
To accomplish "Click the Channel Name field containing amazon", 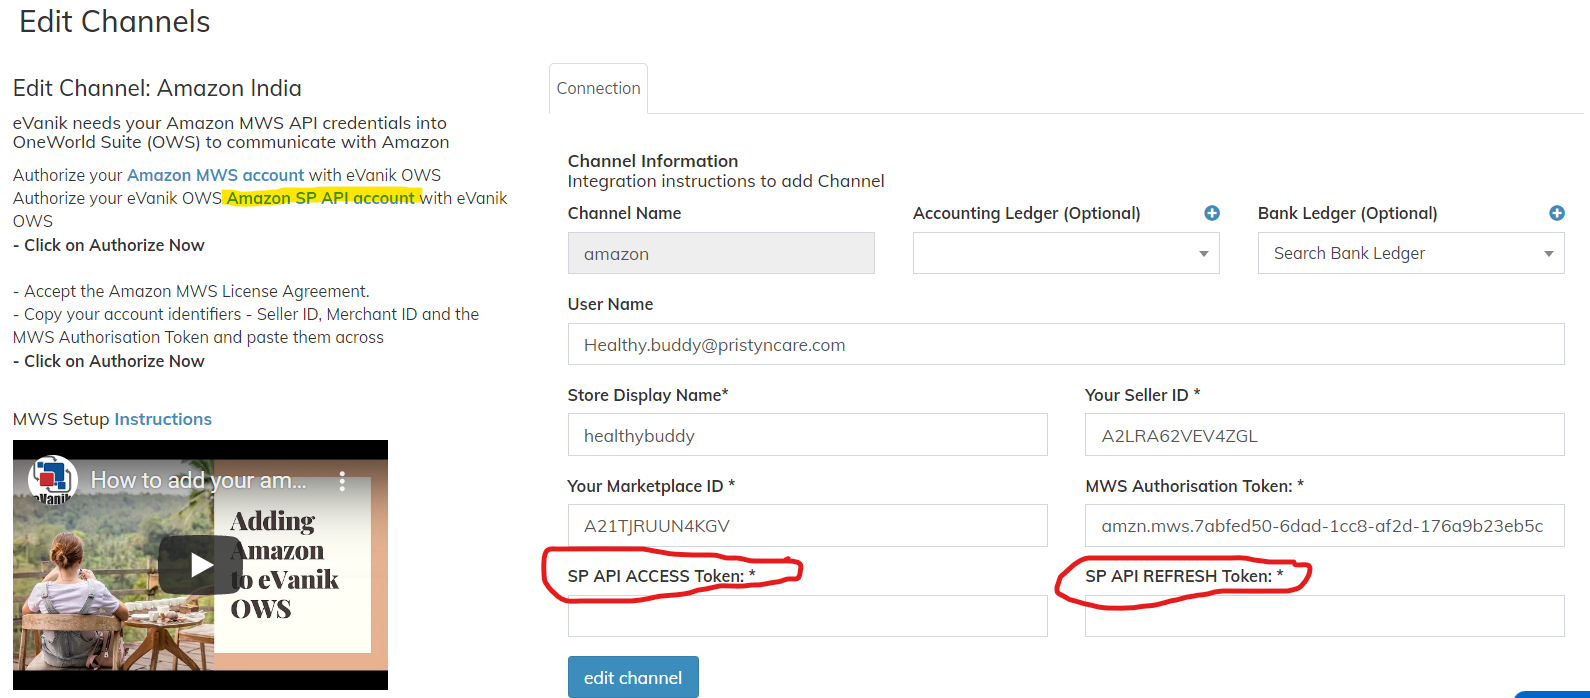I will (721, 254).
